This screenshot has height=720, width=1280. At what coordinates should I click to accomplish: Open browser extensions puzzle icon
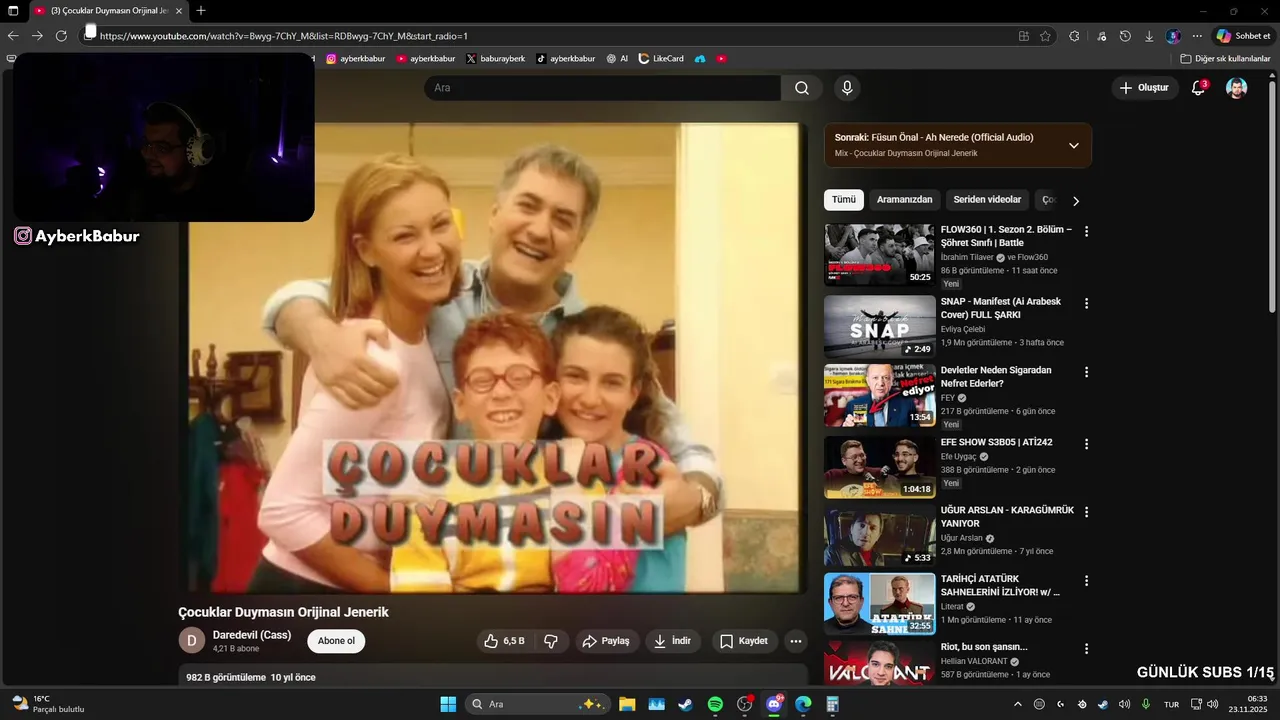pyautogui.click(x=1074, y=36)
